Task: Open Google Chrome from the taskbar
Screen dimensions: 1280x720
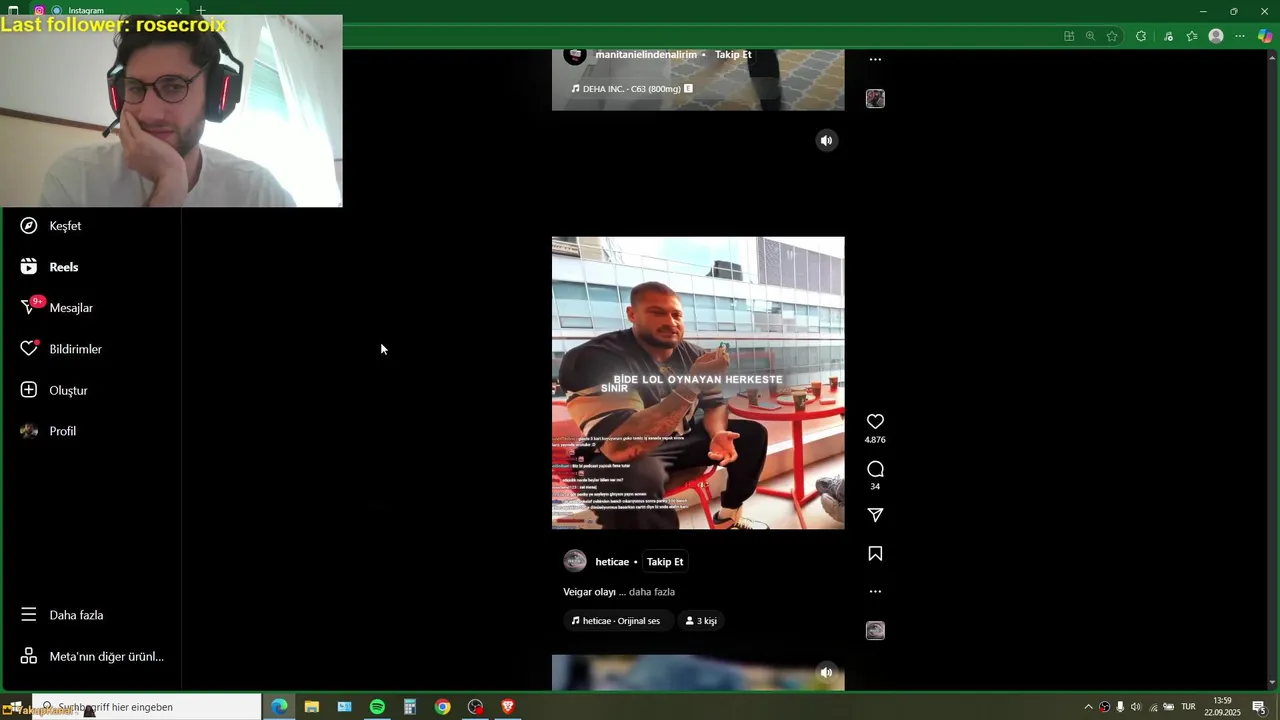Action: pos(442,707)
